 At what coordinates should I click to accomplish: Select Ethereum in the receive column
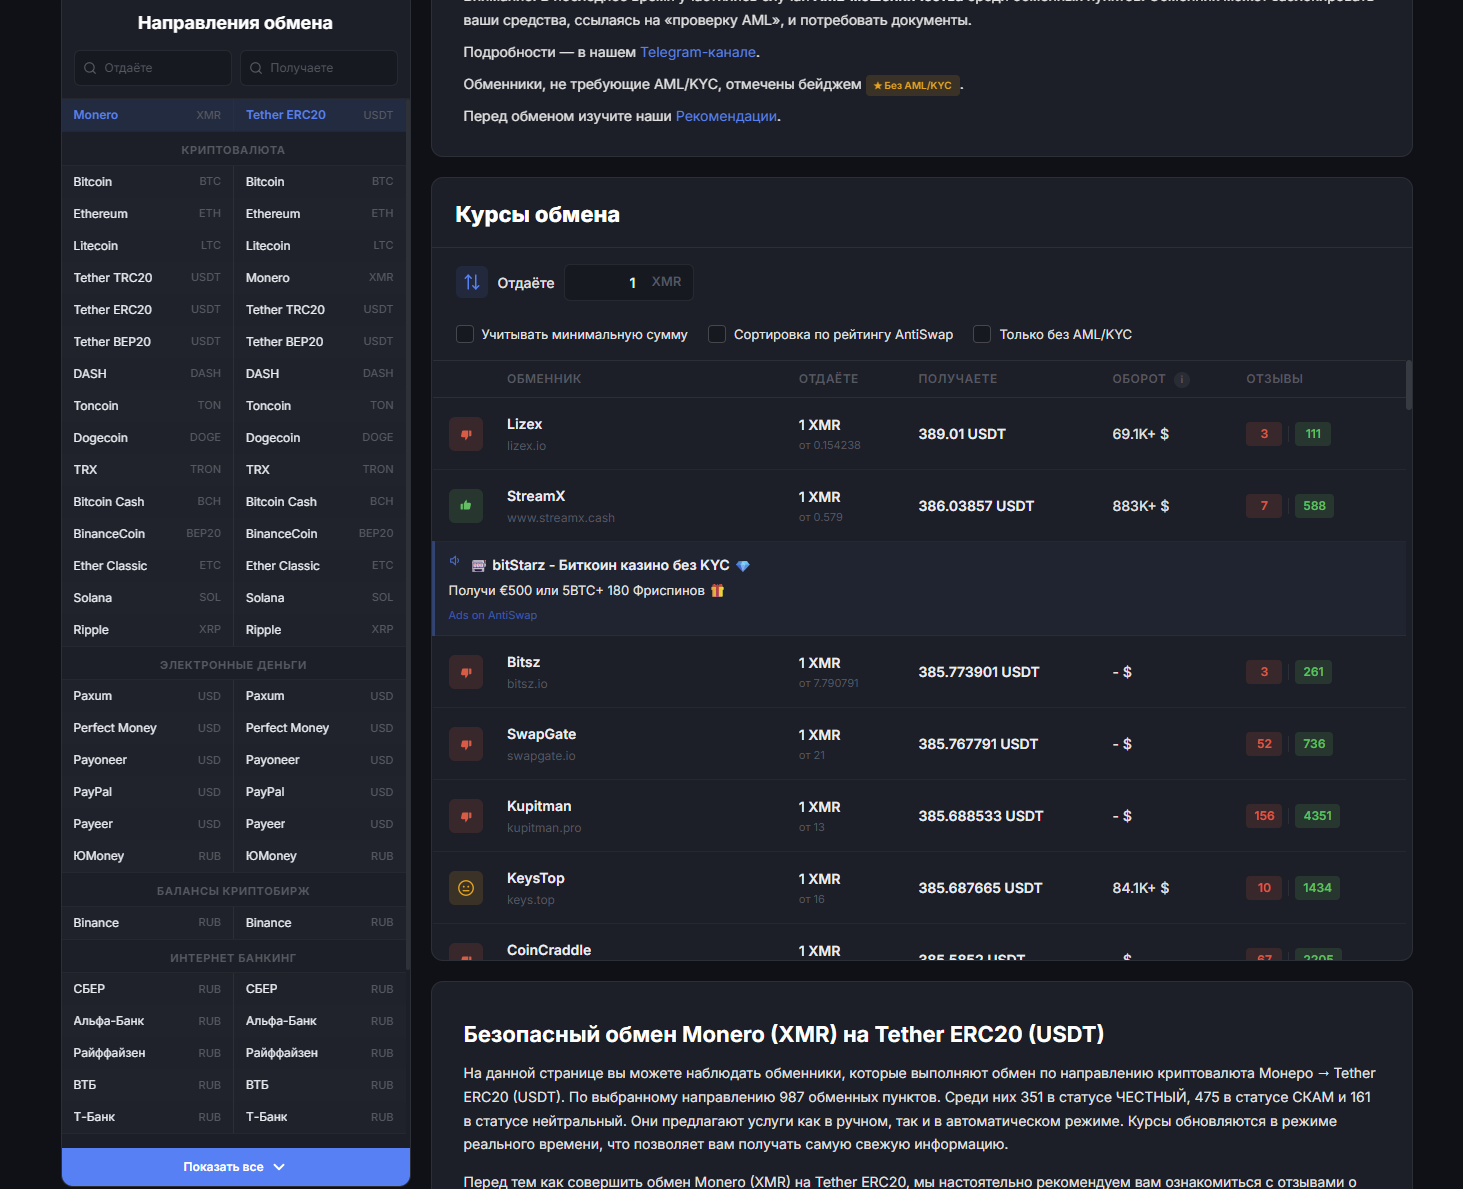tap(320, 214)
